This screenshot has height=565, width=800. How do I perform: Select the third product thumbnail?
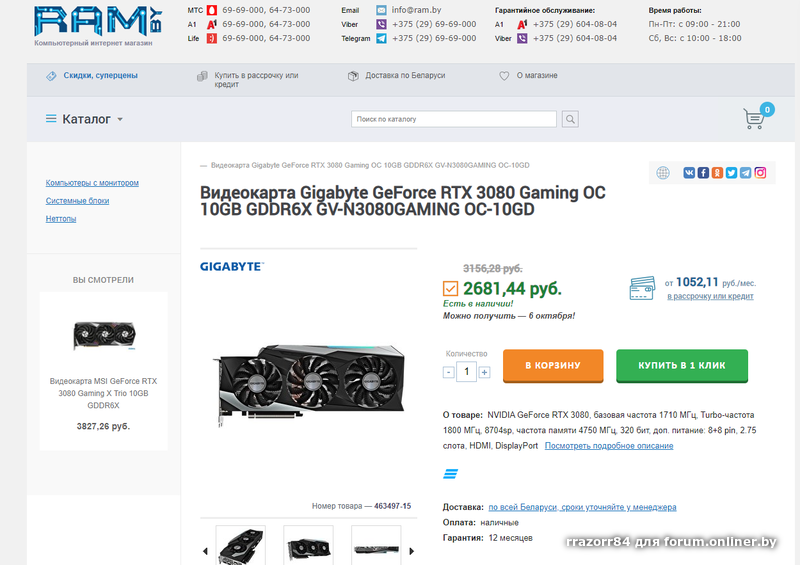[376, 545]
